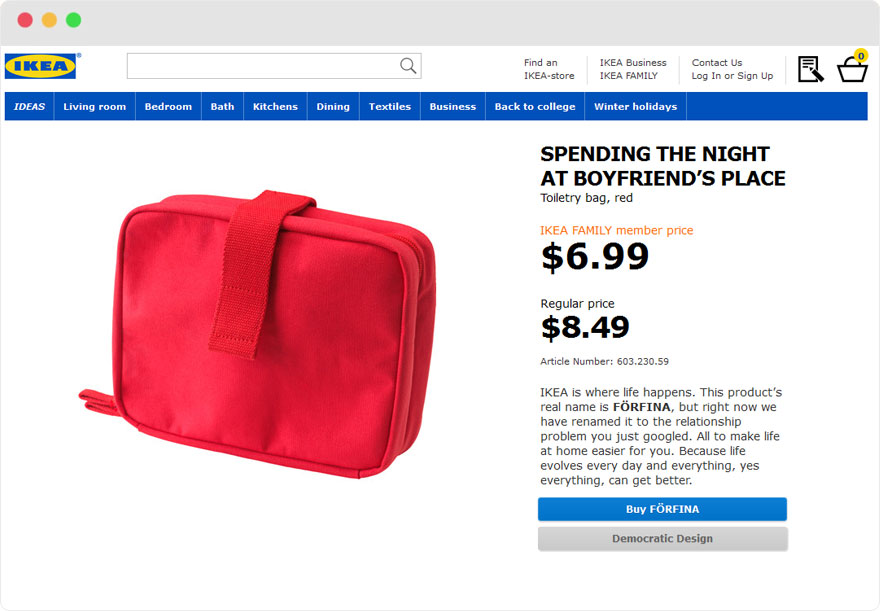Open the Living room menu
This screenshot has height=611, width=880.
[94, 107]
